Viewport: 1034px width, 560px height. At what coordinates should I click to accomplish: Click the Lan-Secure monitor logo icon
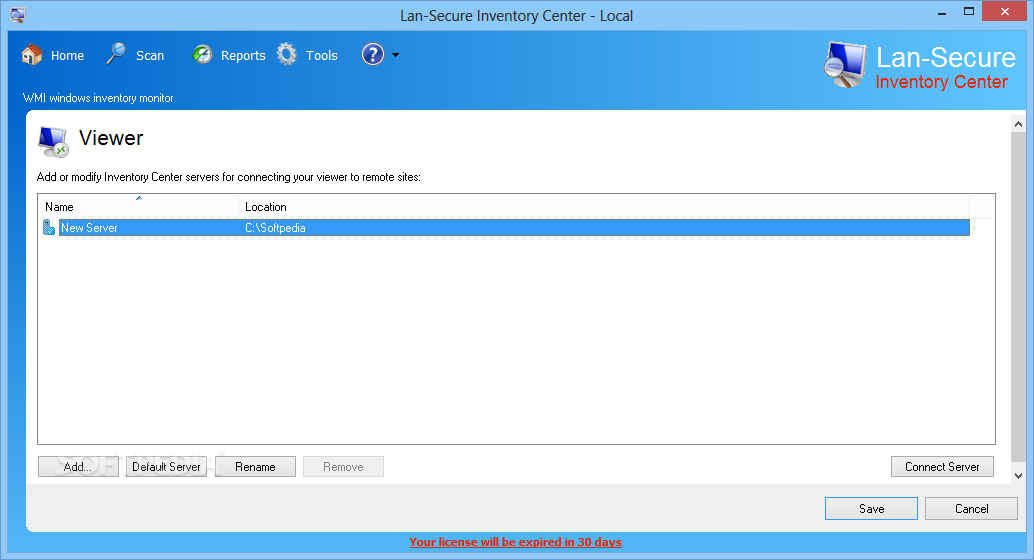844,65
